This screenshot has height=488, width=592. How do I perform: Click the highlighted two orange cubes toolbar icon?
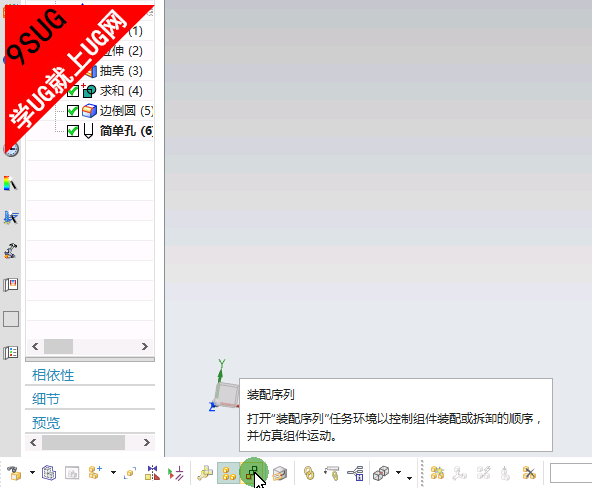click(228, 473)
